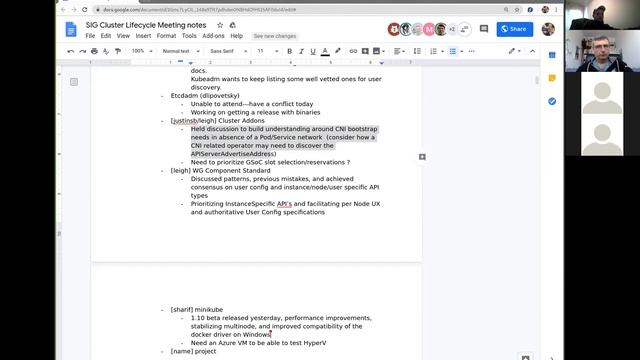Open the Help menu
640x360 pixels.
236,36
